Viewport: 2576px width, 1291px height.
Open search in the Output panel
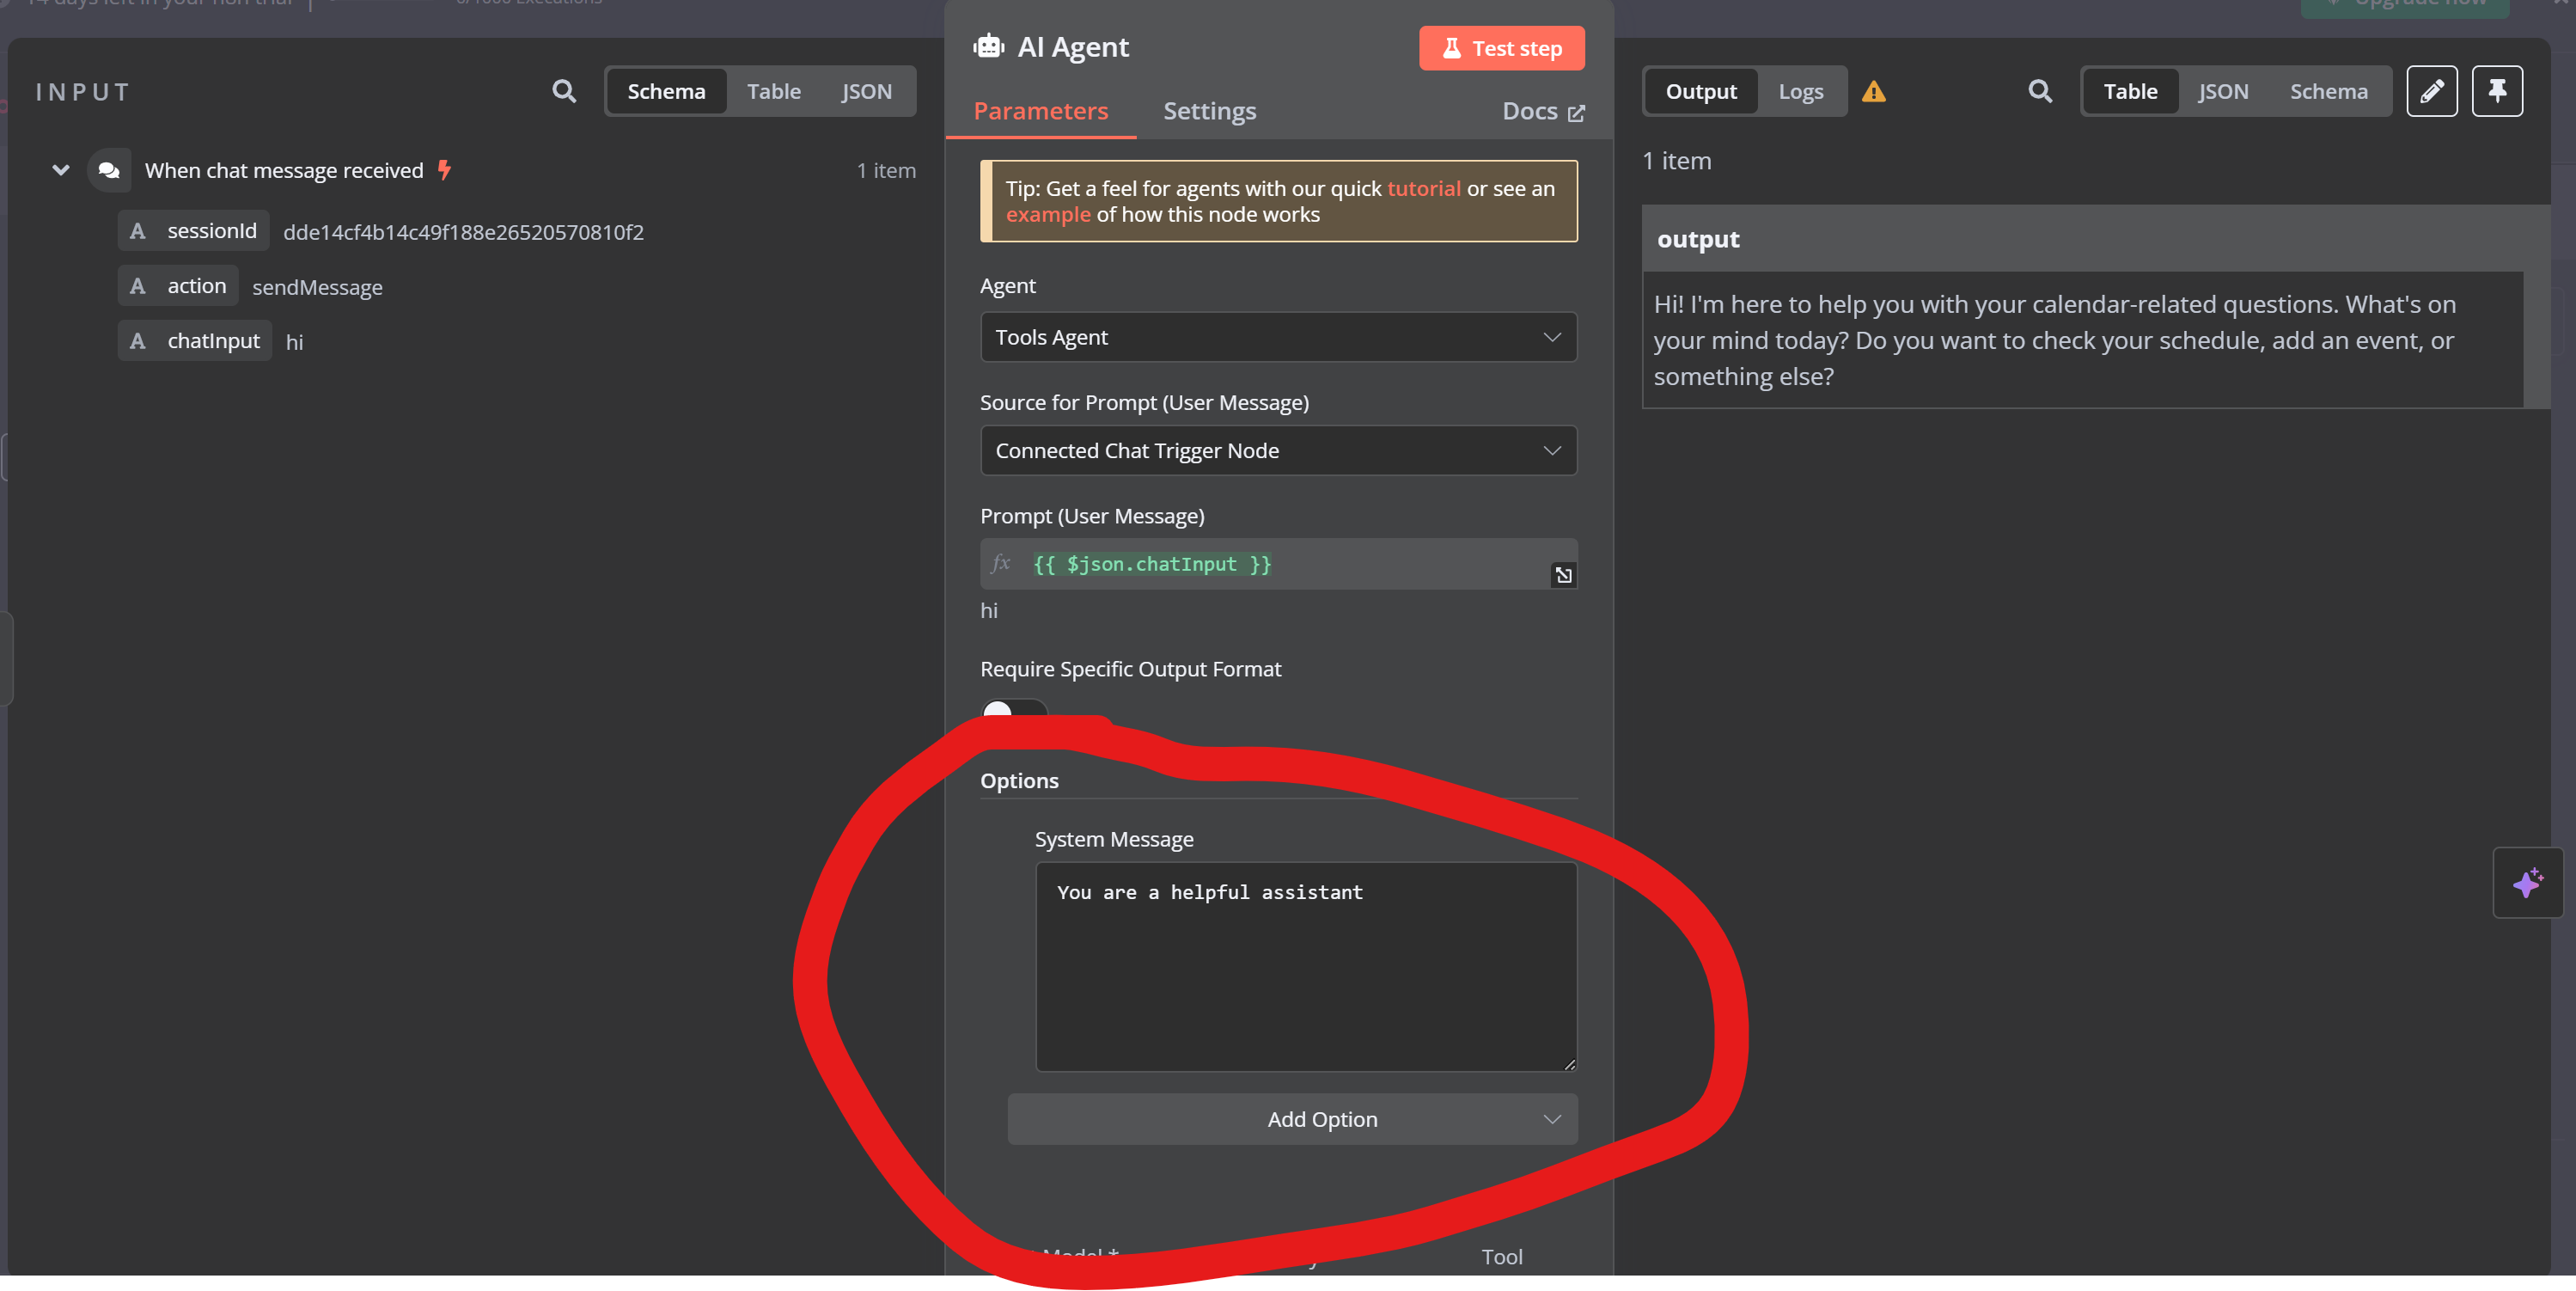(2040, 91)
